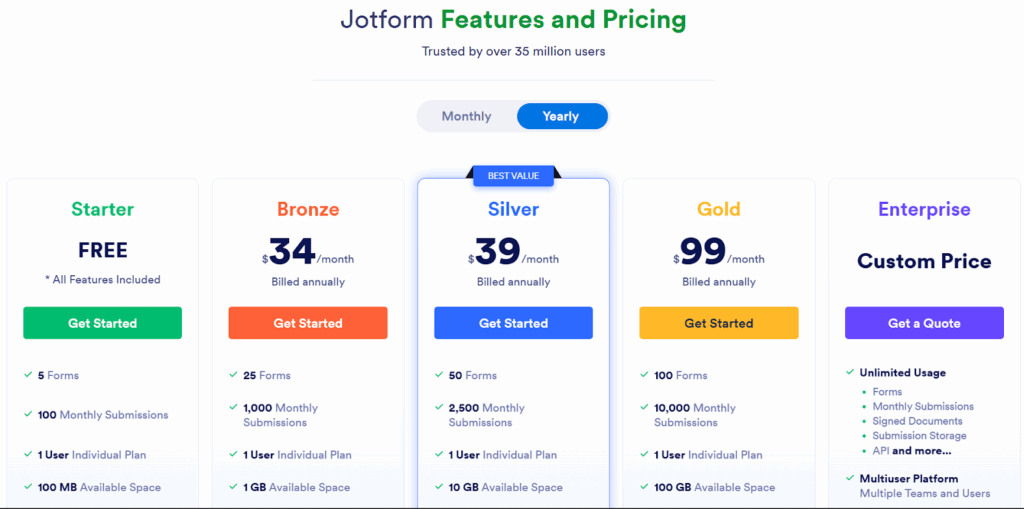Screen dimensions: 1024x509
Task: Click checkmark icon beside 5 Forms
Action: pyautogui.click(x=28, y=375)
